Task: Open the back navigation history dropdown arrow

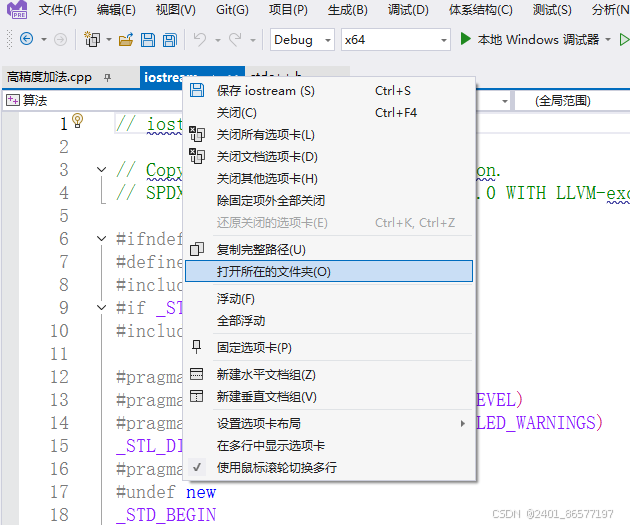Action: [x=44, y=39]
